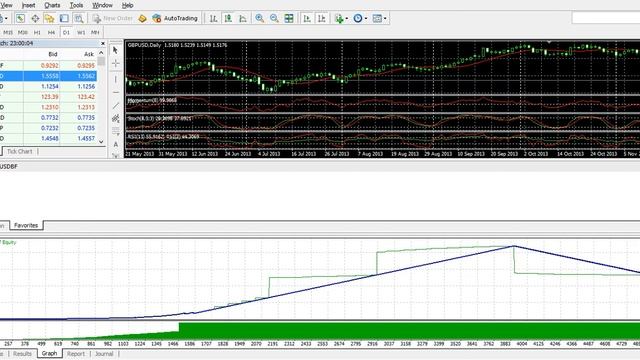Select the H1 timeframe

pyautogui.click(x=37, y=32)
